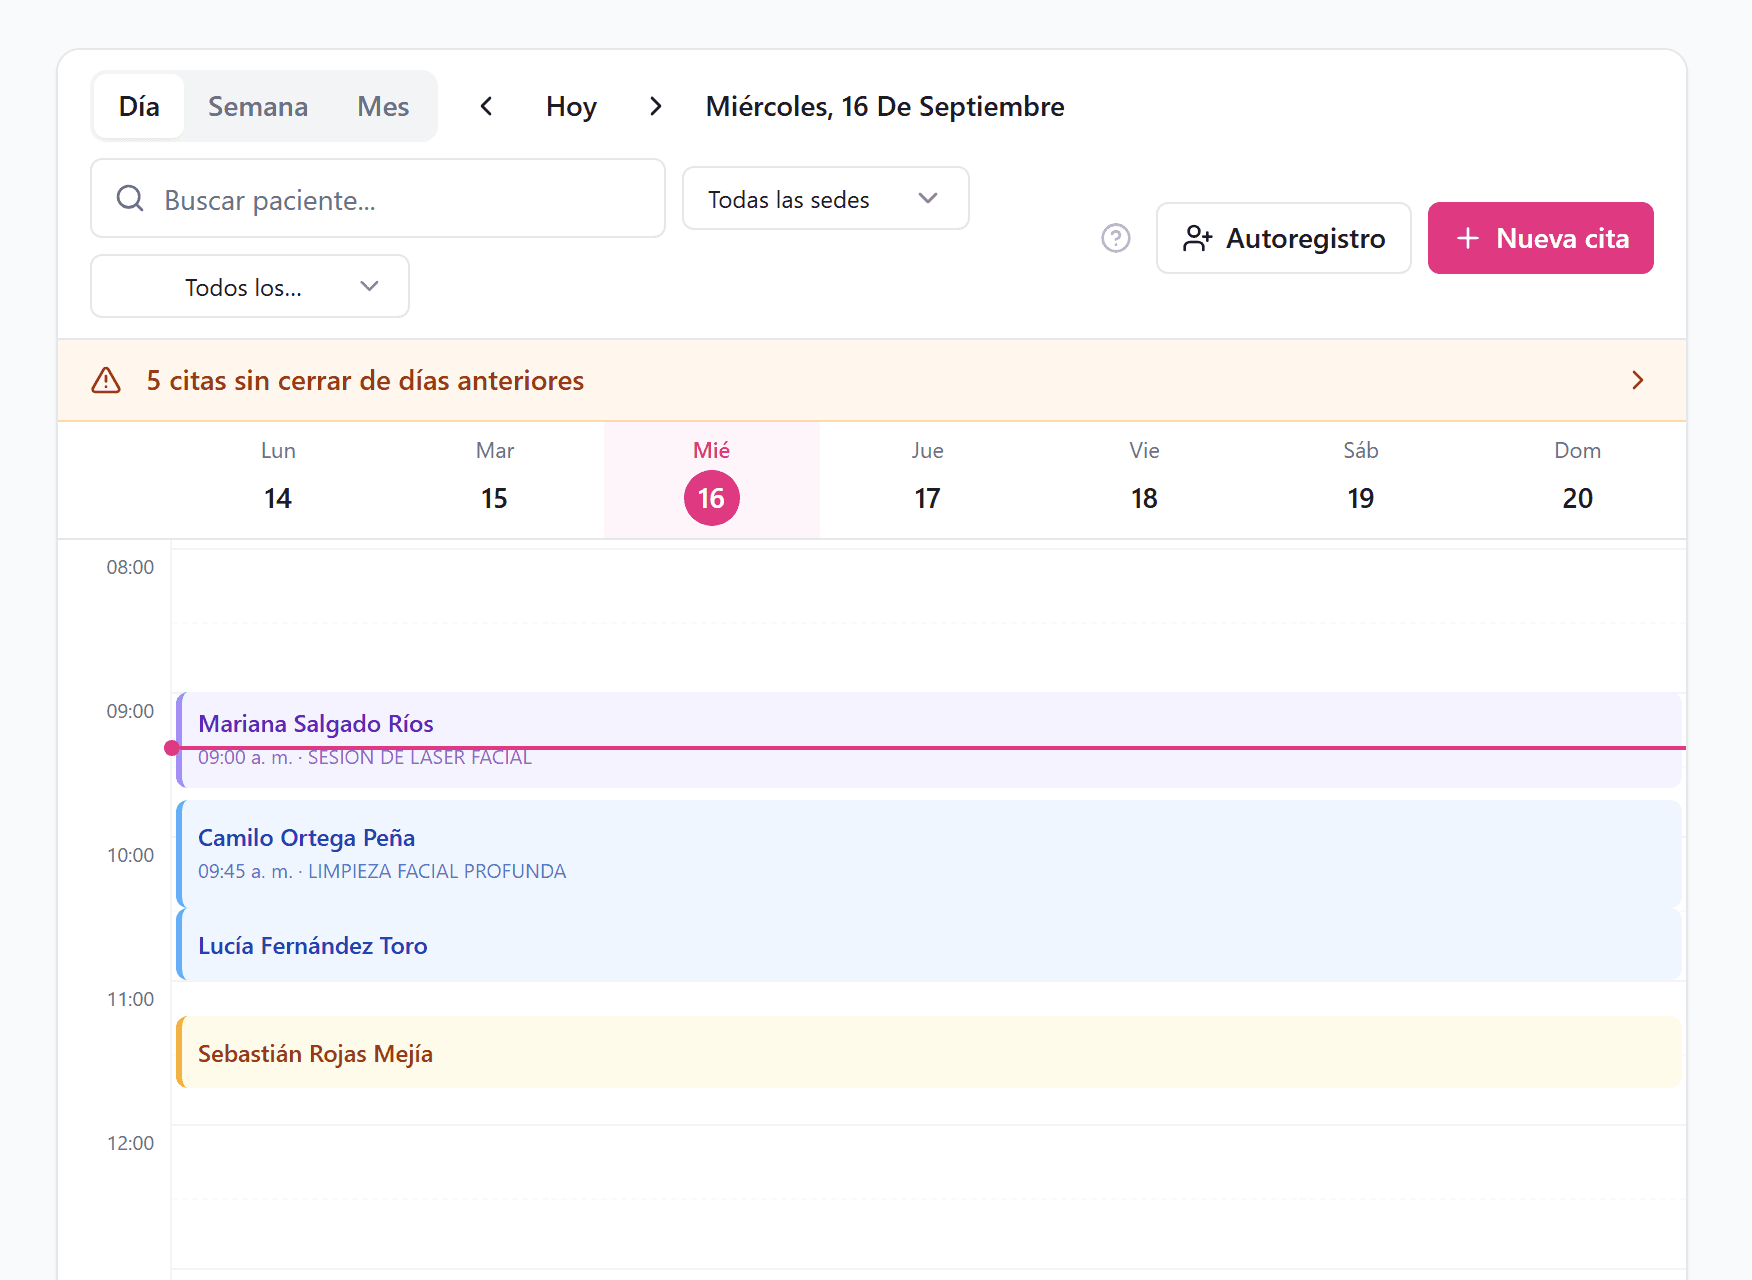Select Jue 17 in week strip
The width and height of the screenshot is (1752, 1280).
tap(928, 480)
